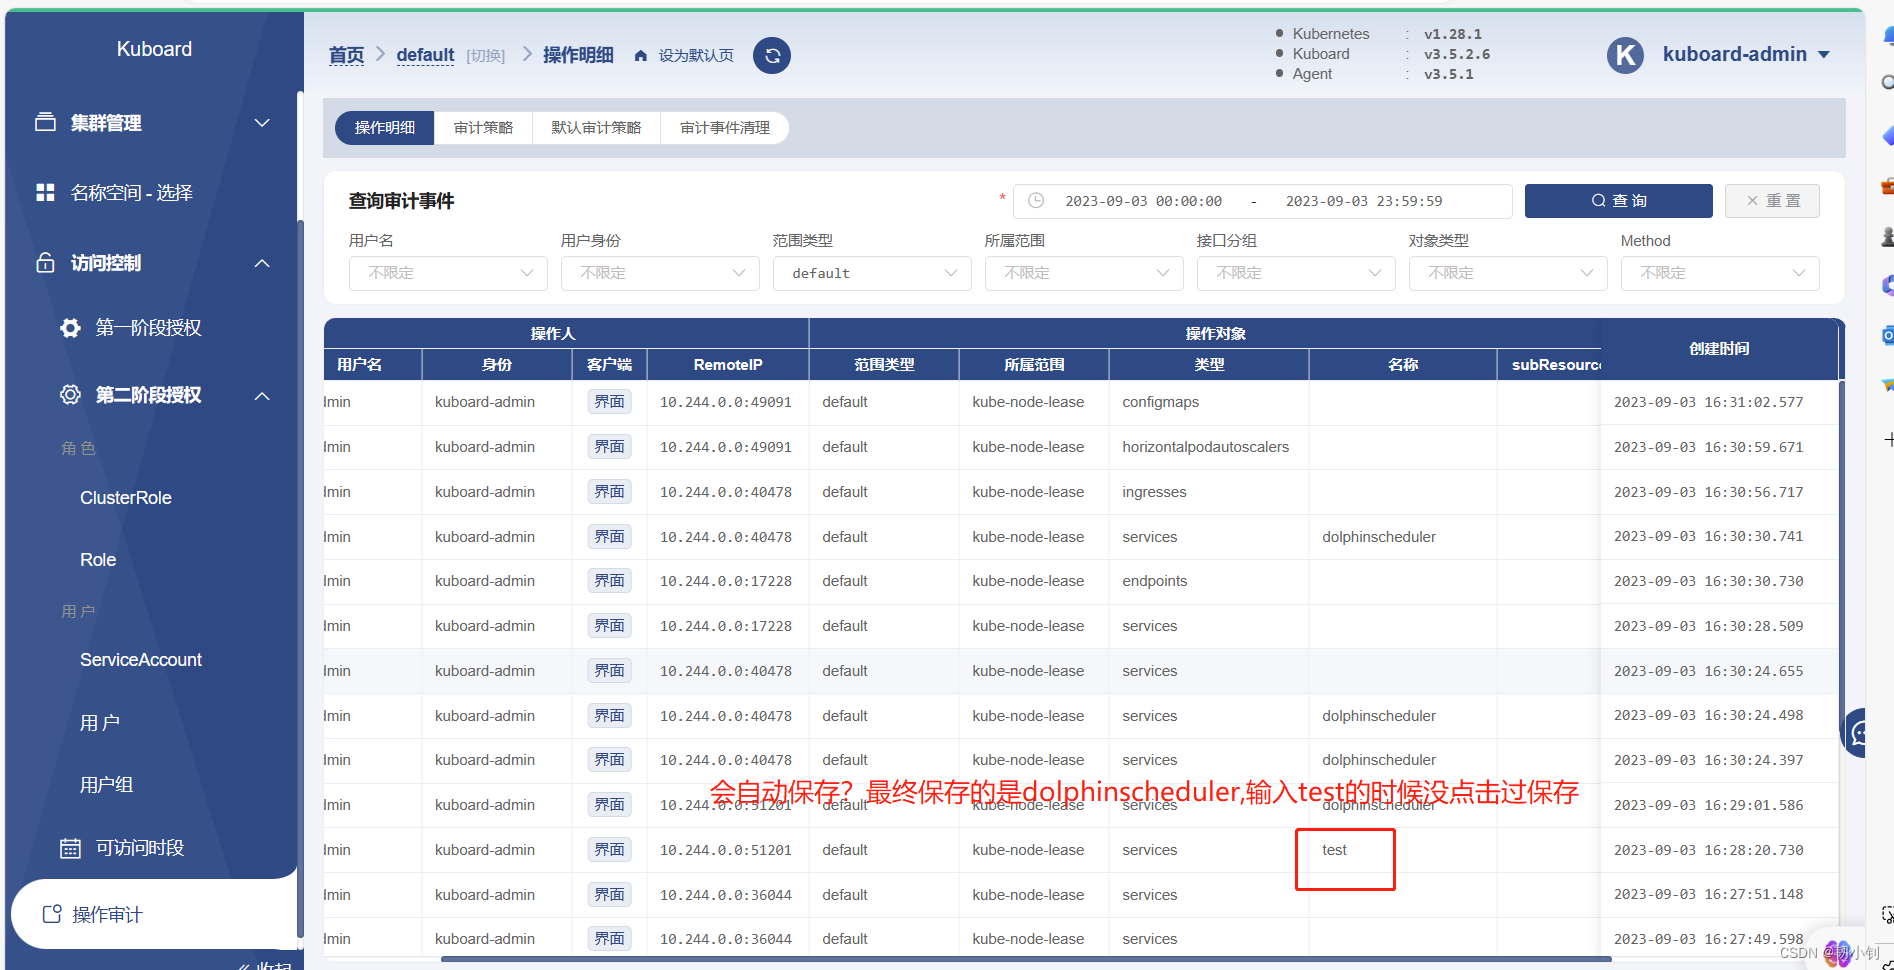Click the 设为默认页 link
Image resolution: width=1894 pixels, height=970 pixels.
tap(696, 56)
